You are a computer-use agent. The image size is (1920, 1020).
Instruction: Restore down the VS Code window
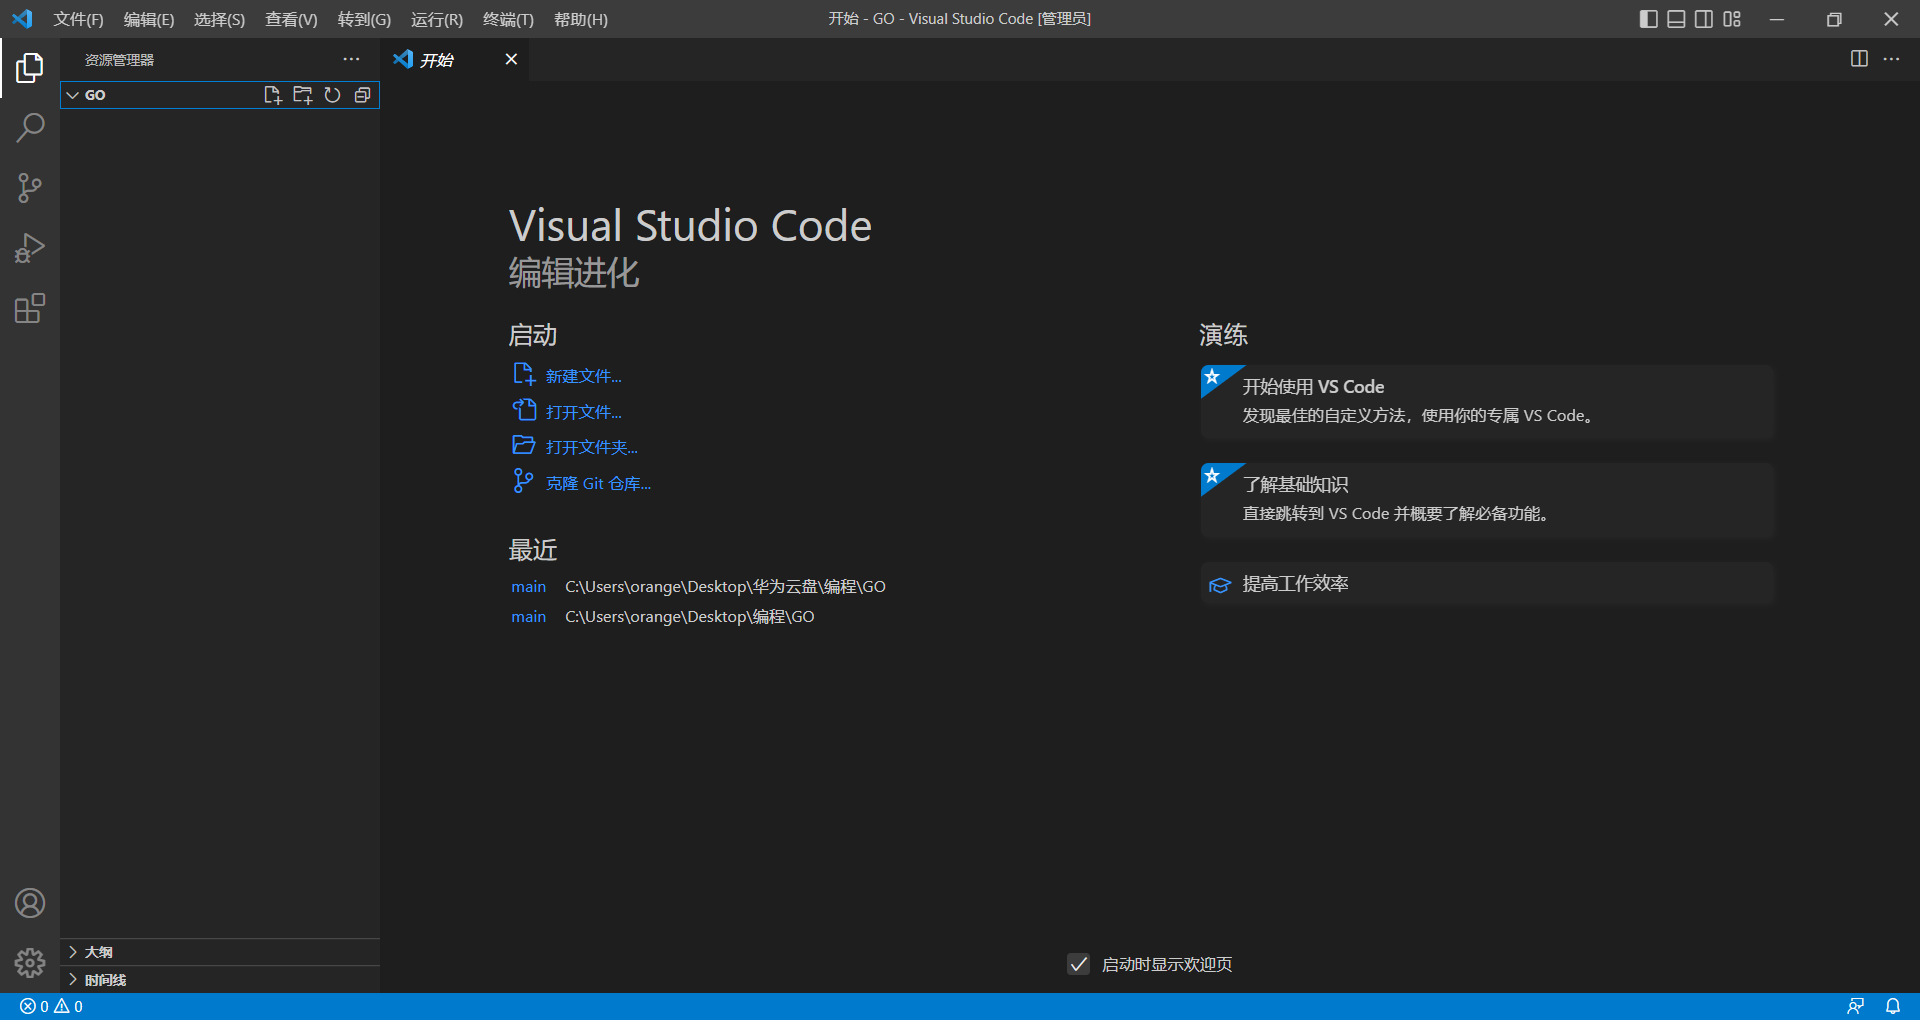(x=1834, y=19)
